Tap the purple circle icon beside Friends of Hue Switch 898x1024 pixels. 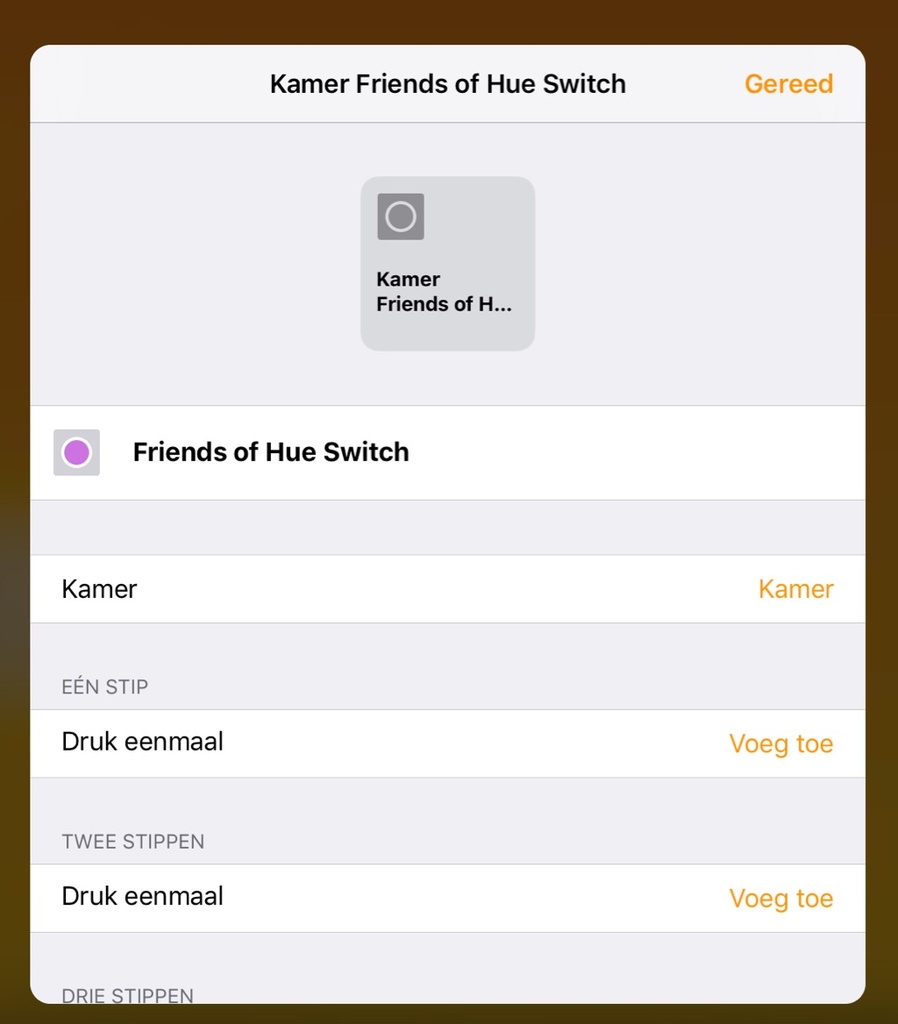77,453
